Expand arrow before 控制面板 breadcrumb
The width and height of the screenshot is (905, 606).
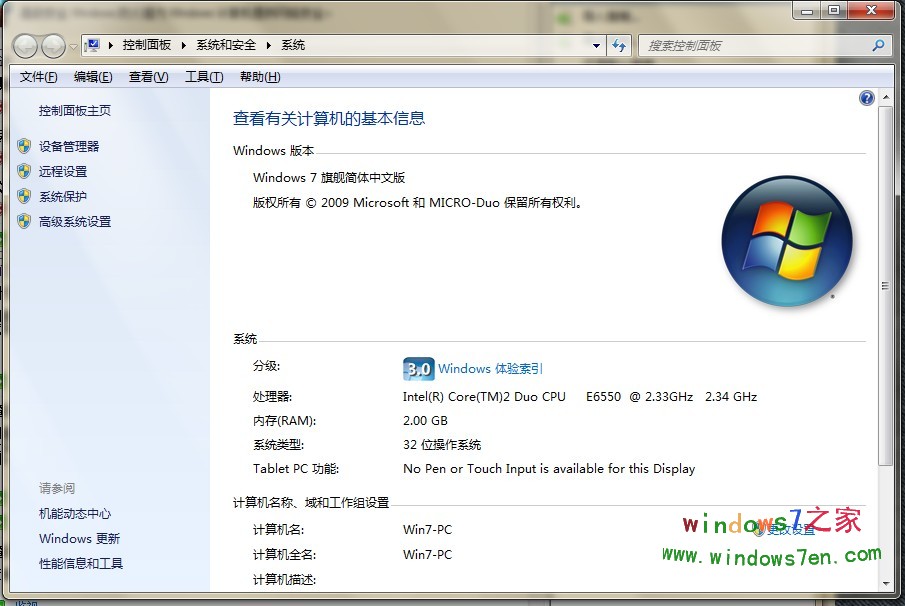pyautogui.click(x=111, y=45)
